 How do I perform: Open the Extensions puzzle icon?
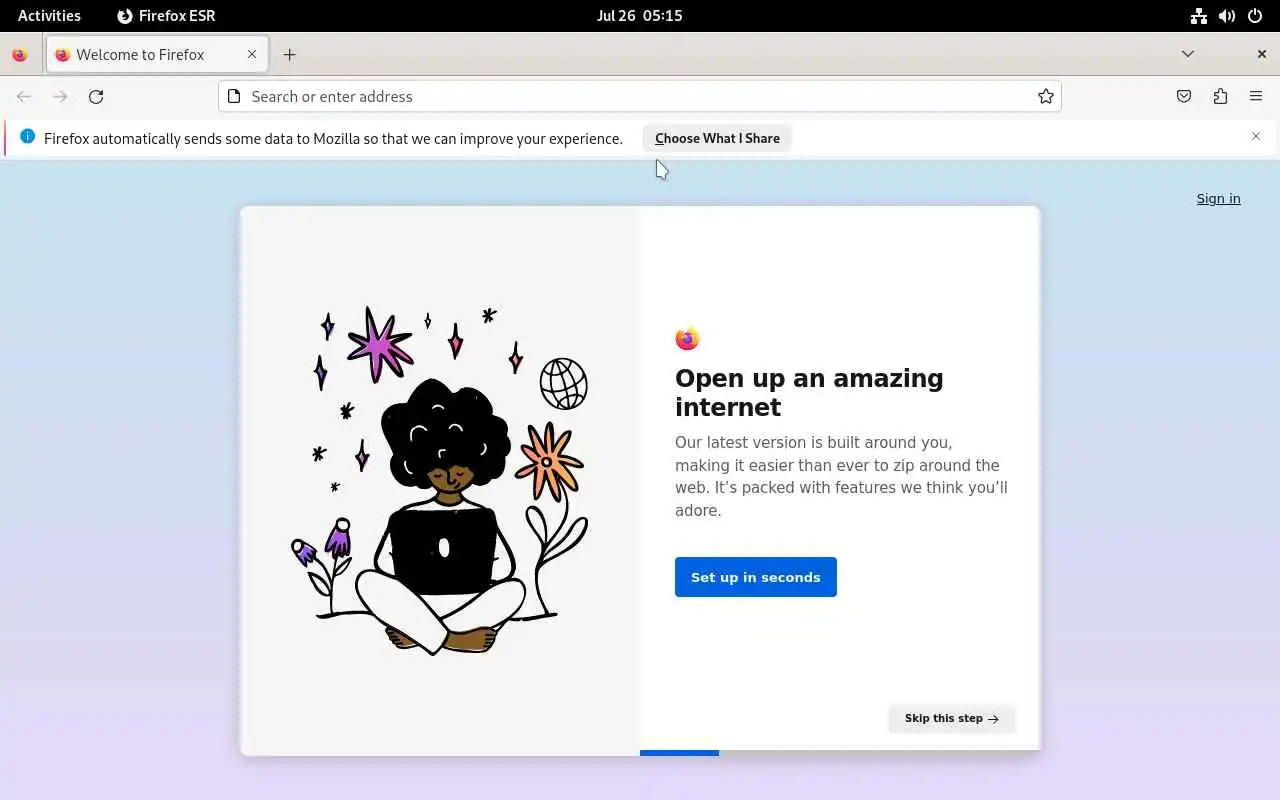(x=1220, y=97)
